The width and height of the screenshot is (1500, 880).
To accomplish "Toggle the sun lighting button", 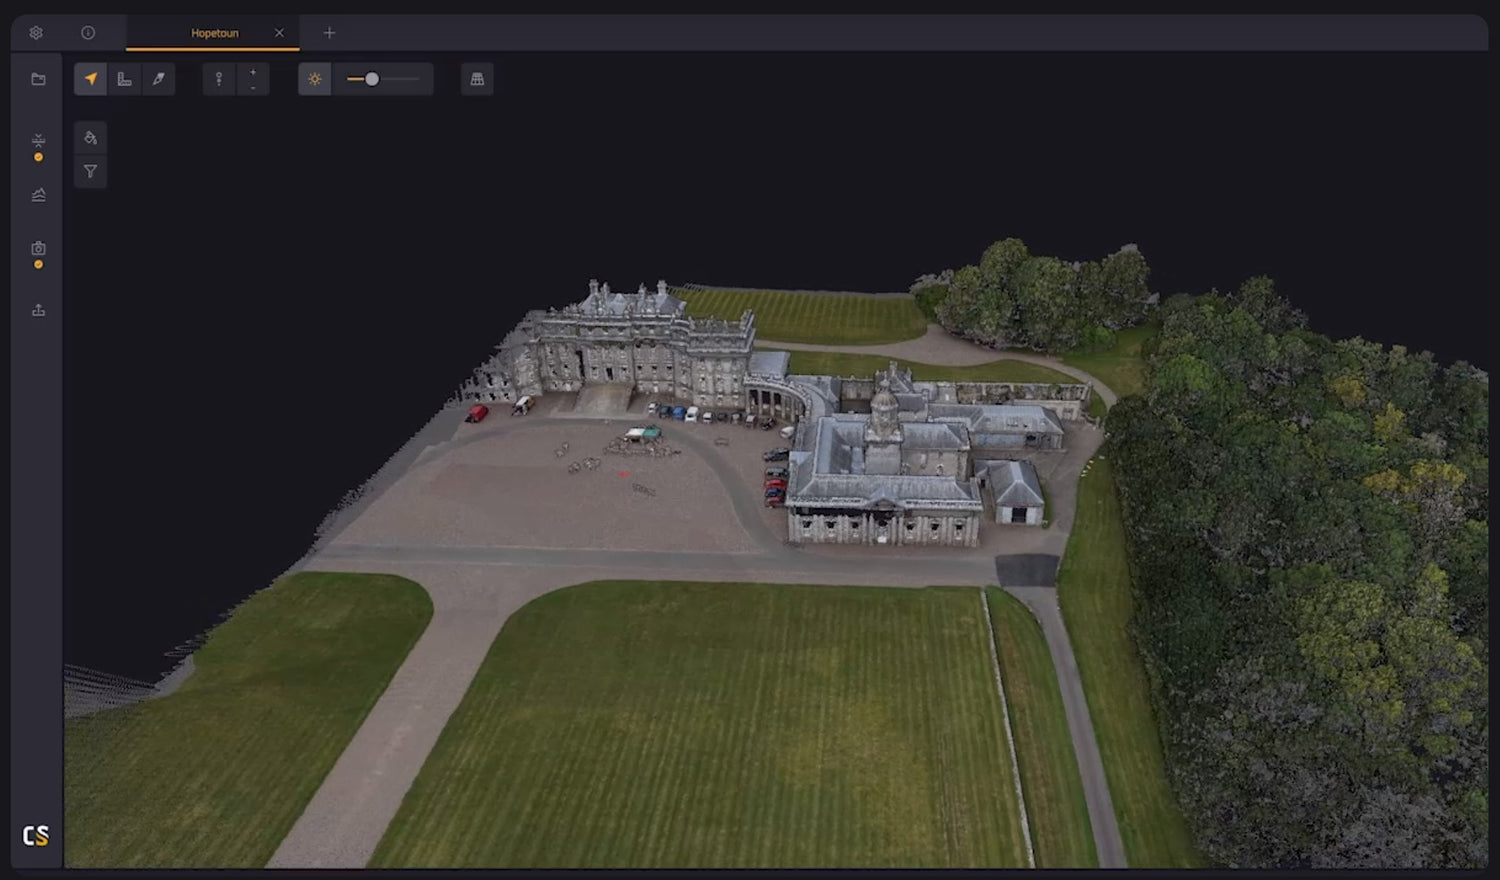I will [315, 79].
